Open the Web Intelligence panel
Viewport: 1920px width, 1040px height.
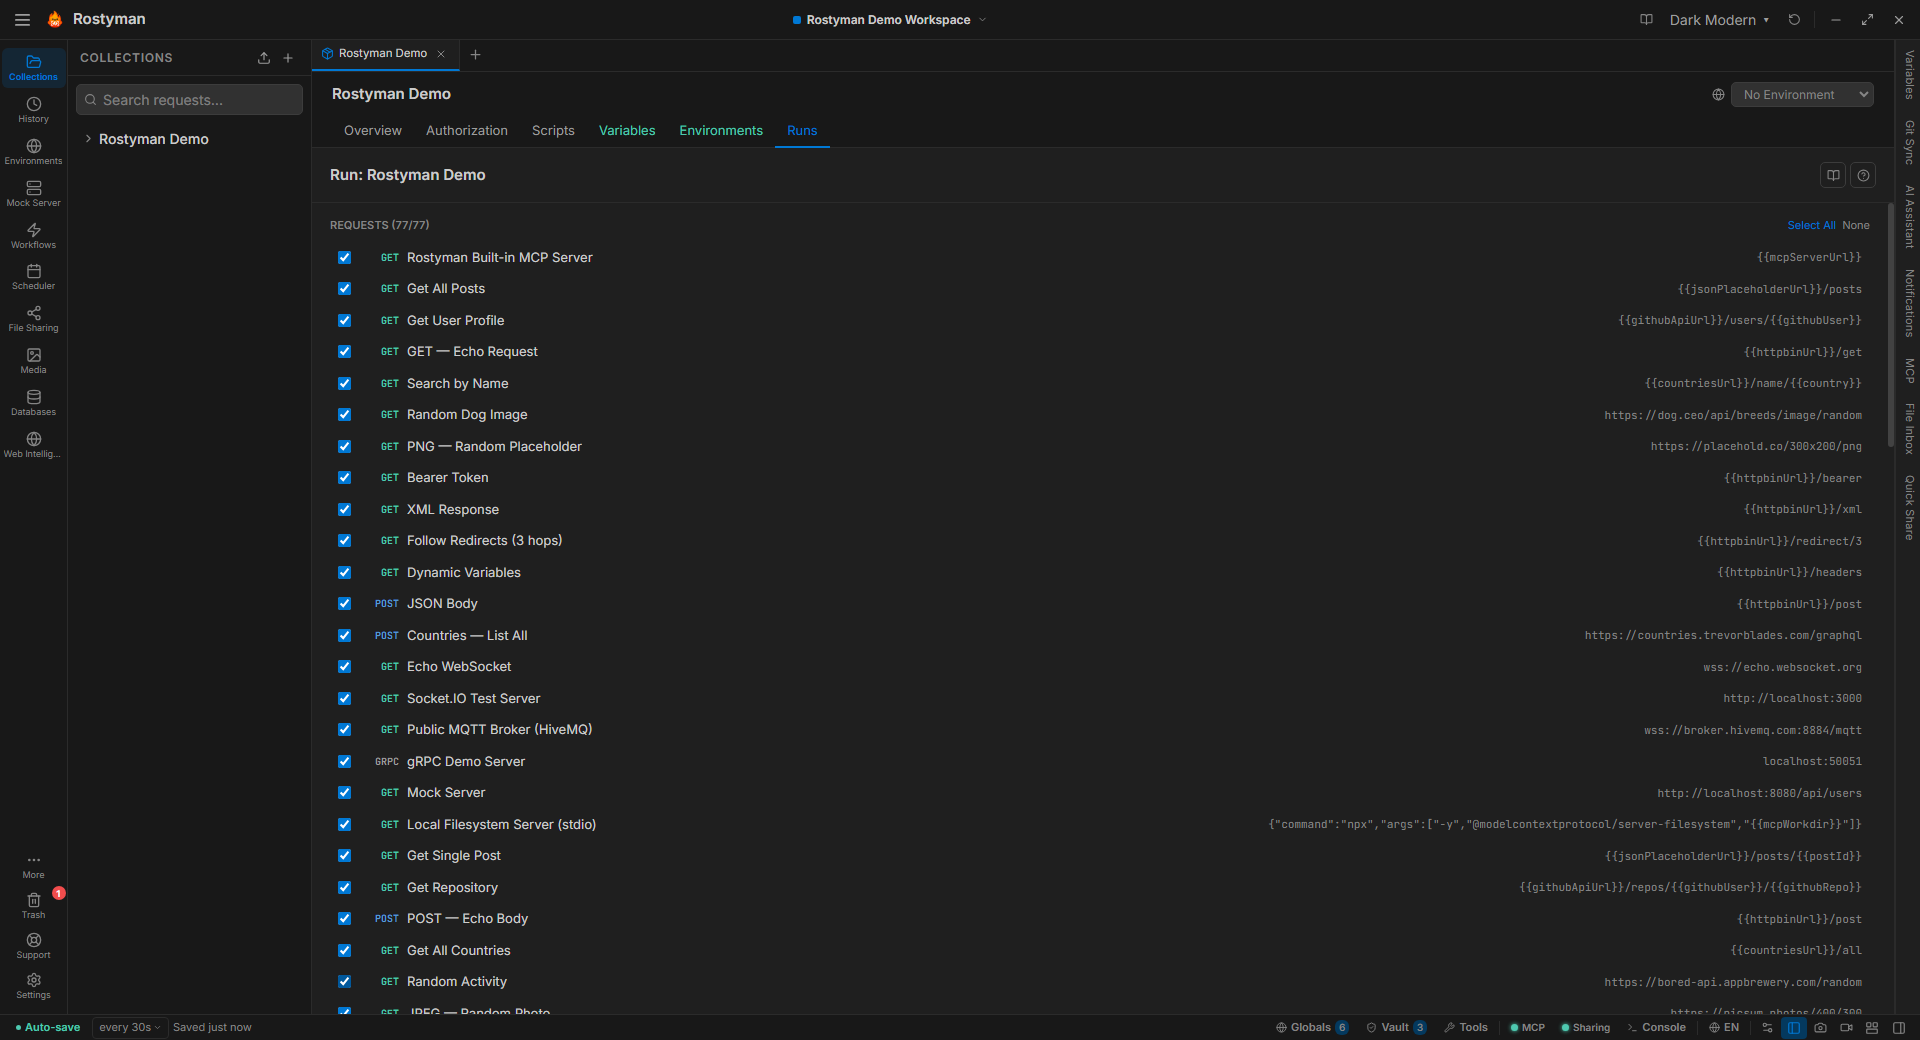[x=33, y=445]
